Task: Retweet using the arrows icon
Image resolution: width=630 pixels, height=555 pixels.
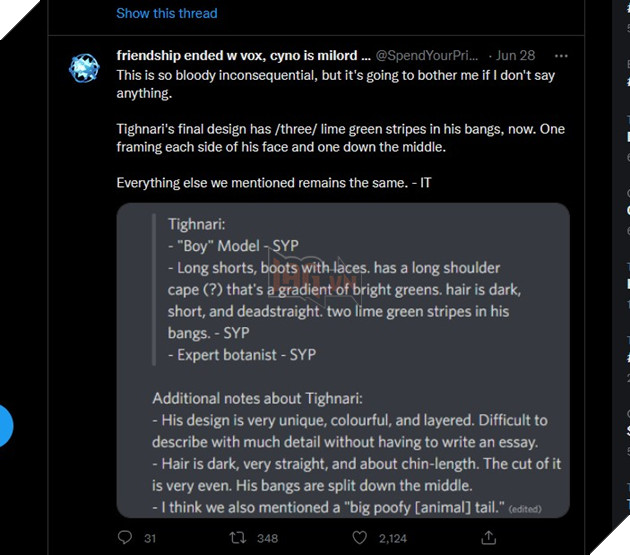Action: [237, 538]
